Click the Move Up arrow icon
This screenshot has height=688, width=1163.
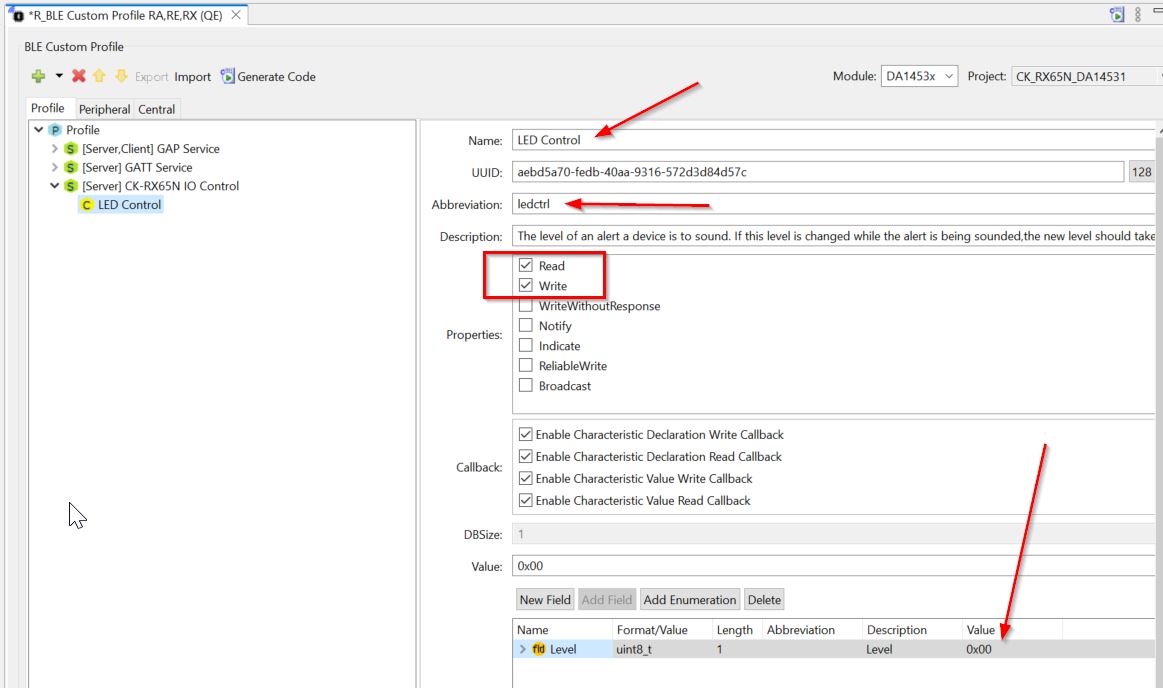point(99,76)
